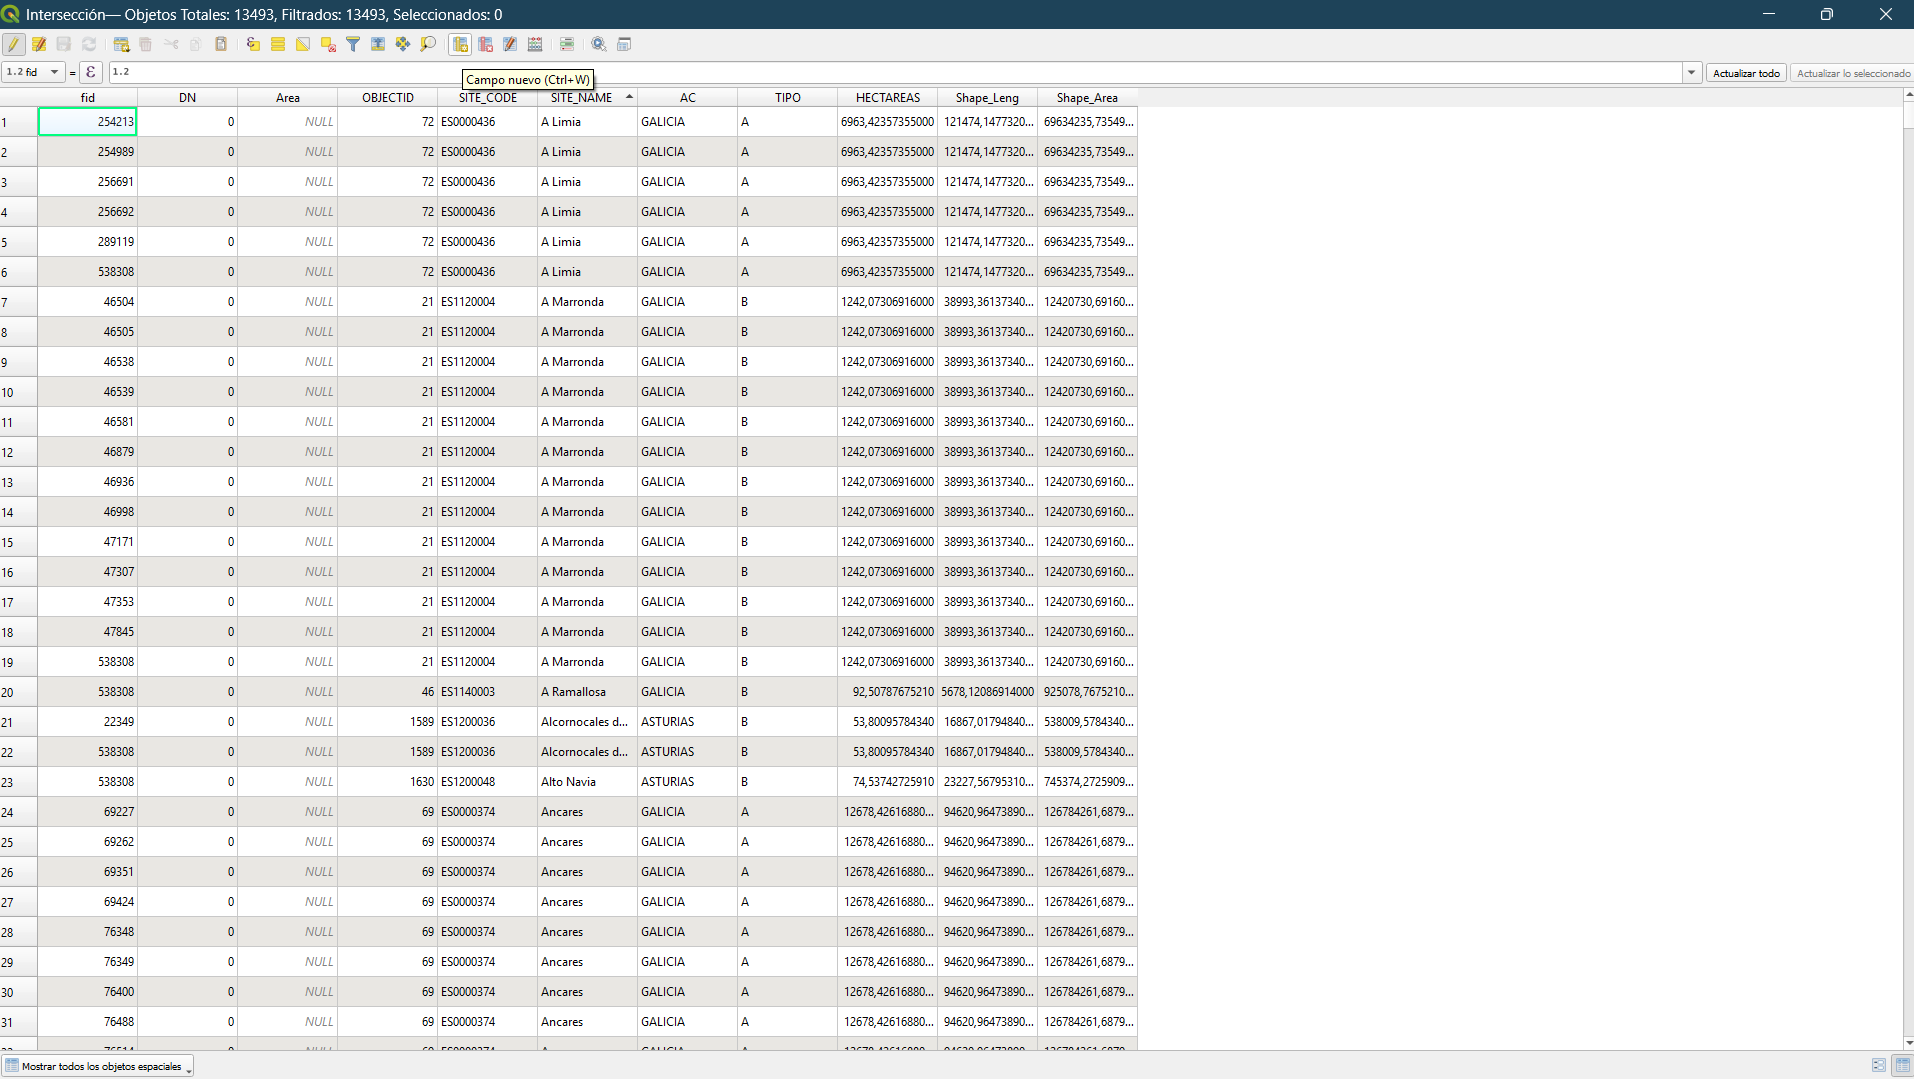Open conditional formatting panel
The width and height of the screenshot is (1914, 1079).
[567, 44]
